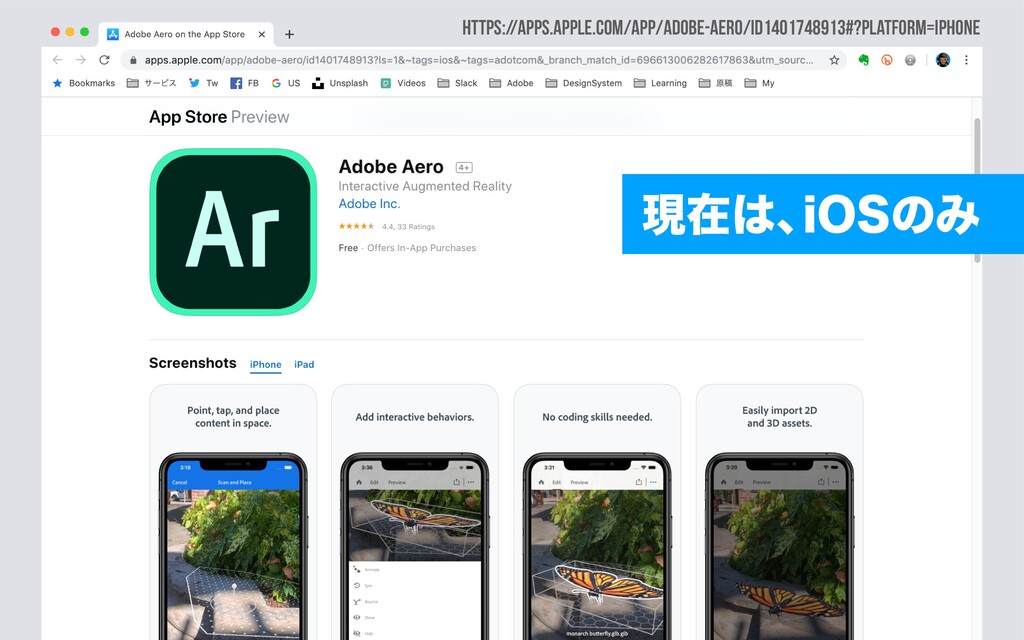Click the Offers In-App Purchases text
The height and width of the screenshot is (640, 1024).
coord(421,248)
